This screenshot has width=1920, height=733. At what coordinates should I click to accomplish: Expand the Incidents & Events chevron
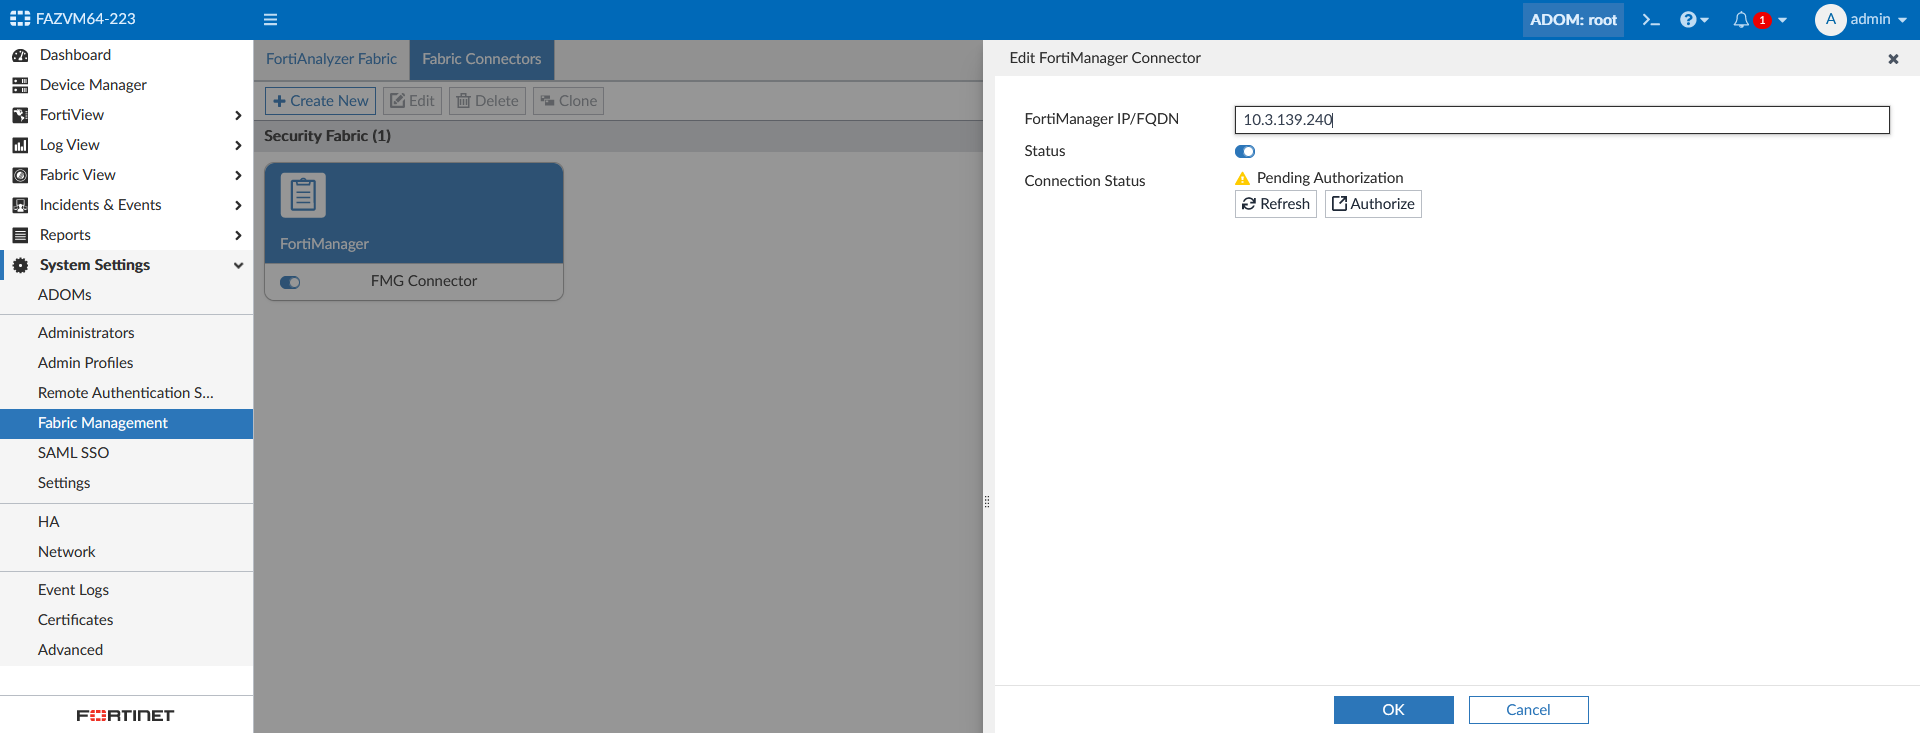[x=238, y=205]
